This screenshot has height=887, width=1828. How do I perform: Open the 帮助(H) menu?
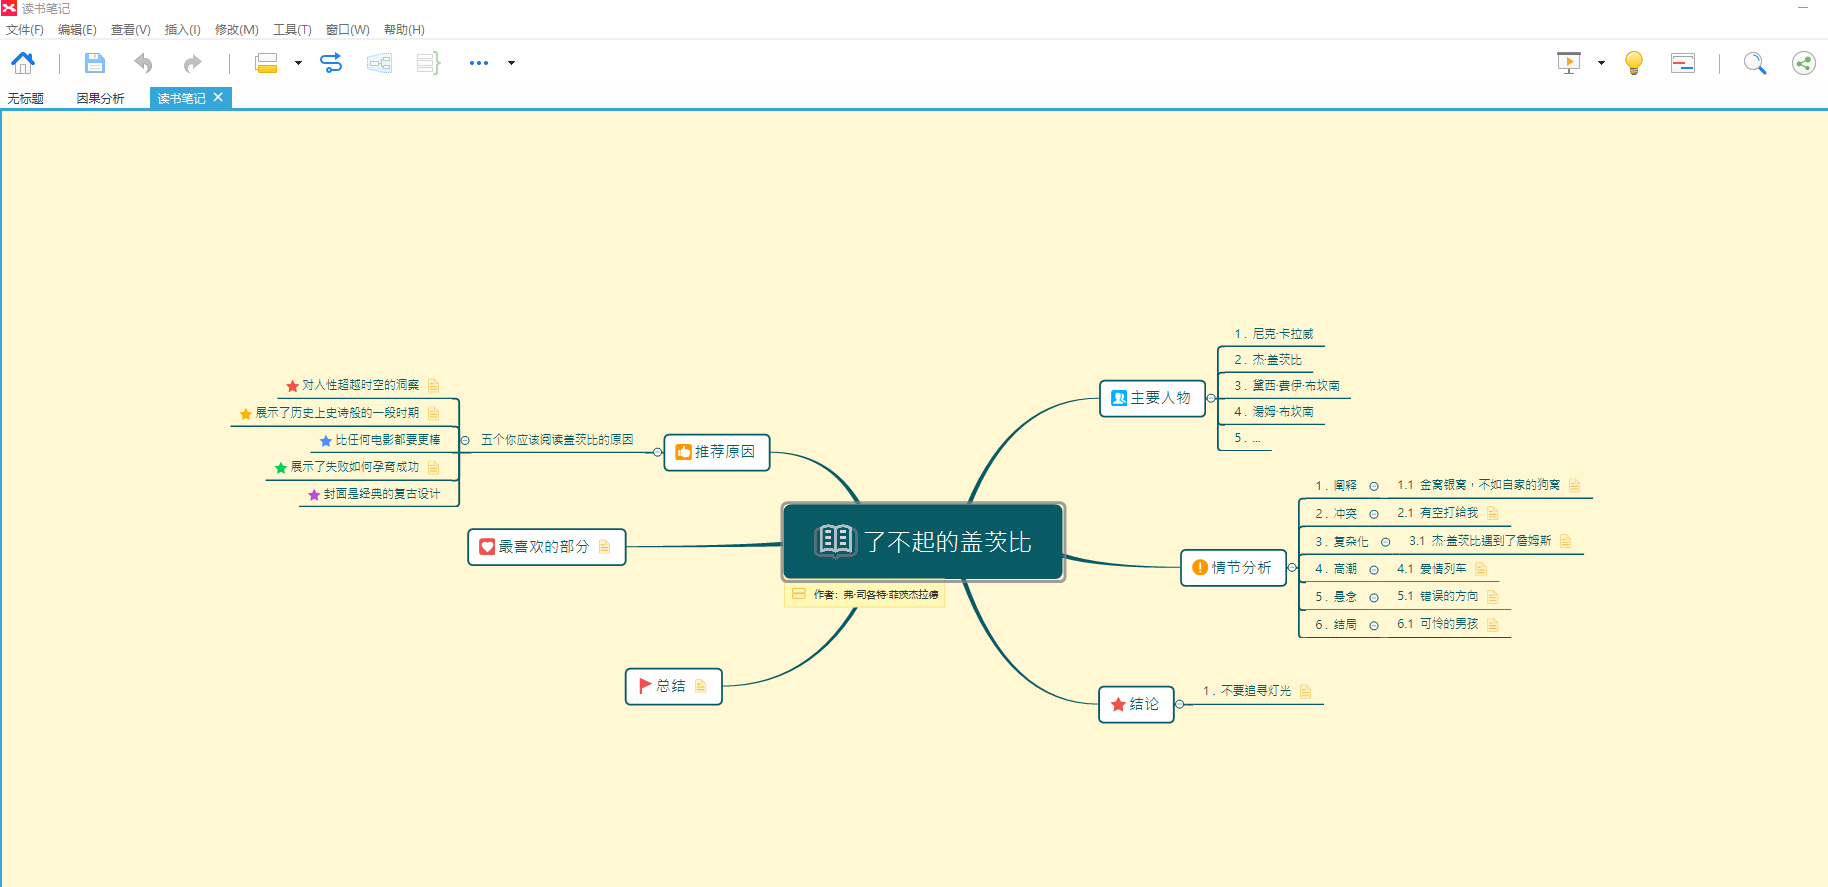point(404,30)
